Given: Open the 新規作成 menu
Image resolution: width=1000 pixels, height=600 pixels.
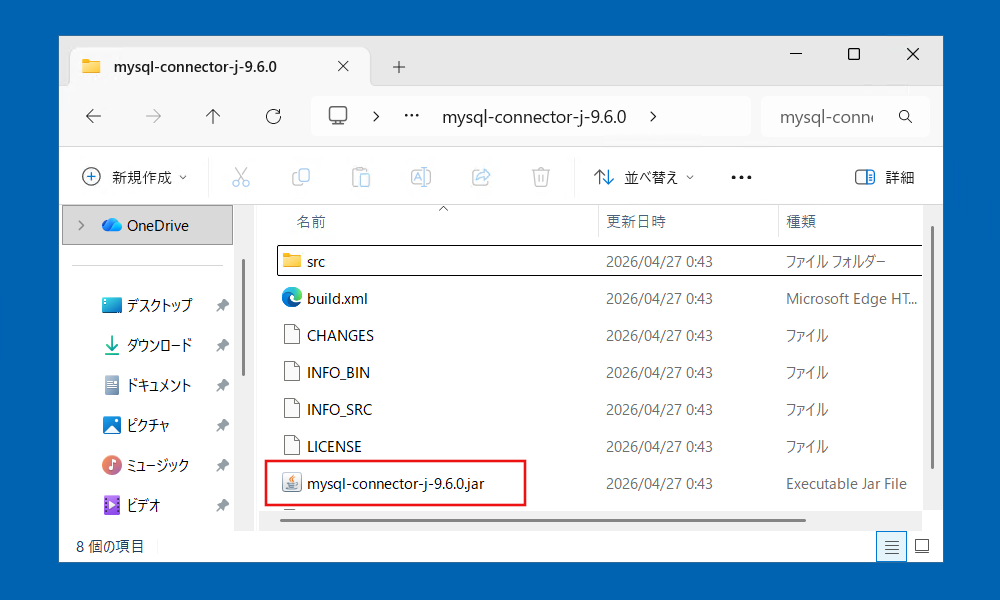Looking at the screenshot, I should click(x=135, y=177).
